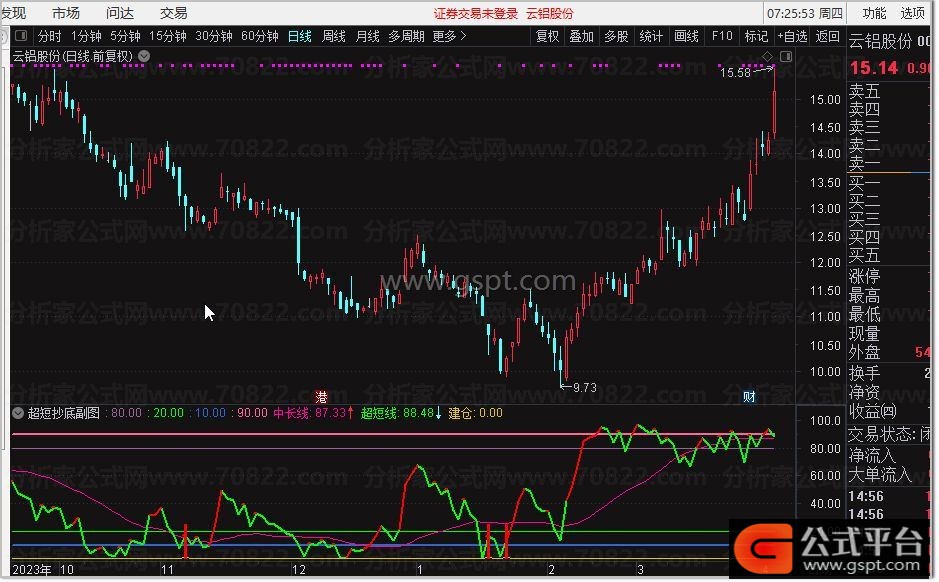The width and height of the screenshot is (939, 582).
Task: Open the 交易 menu
Action: 174,13
